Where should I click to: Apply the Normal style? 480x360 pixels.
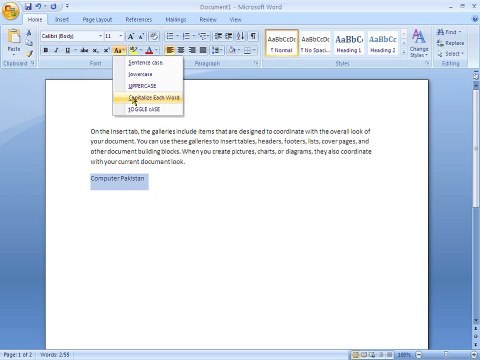coord(282,43)
